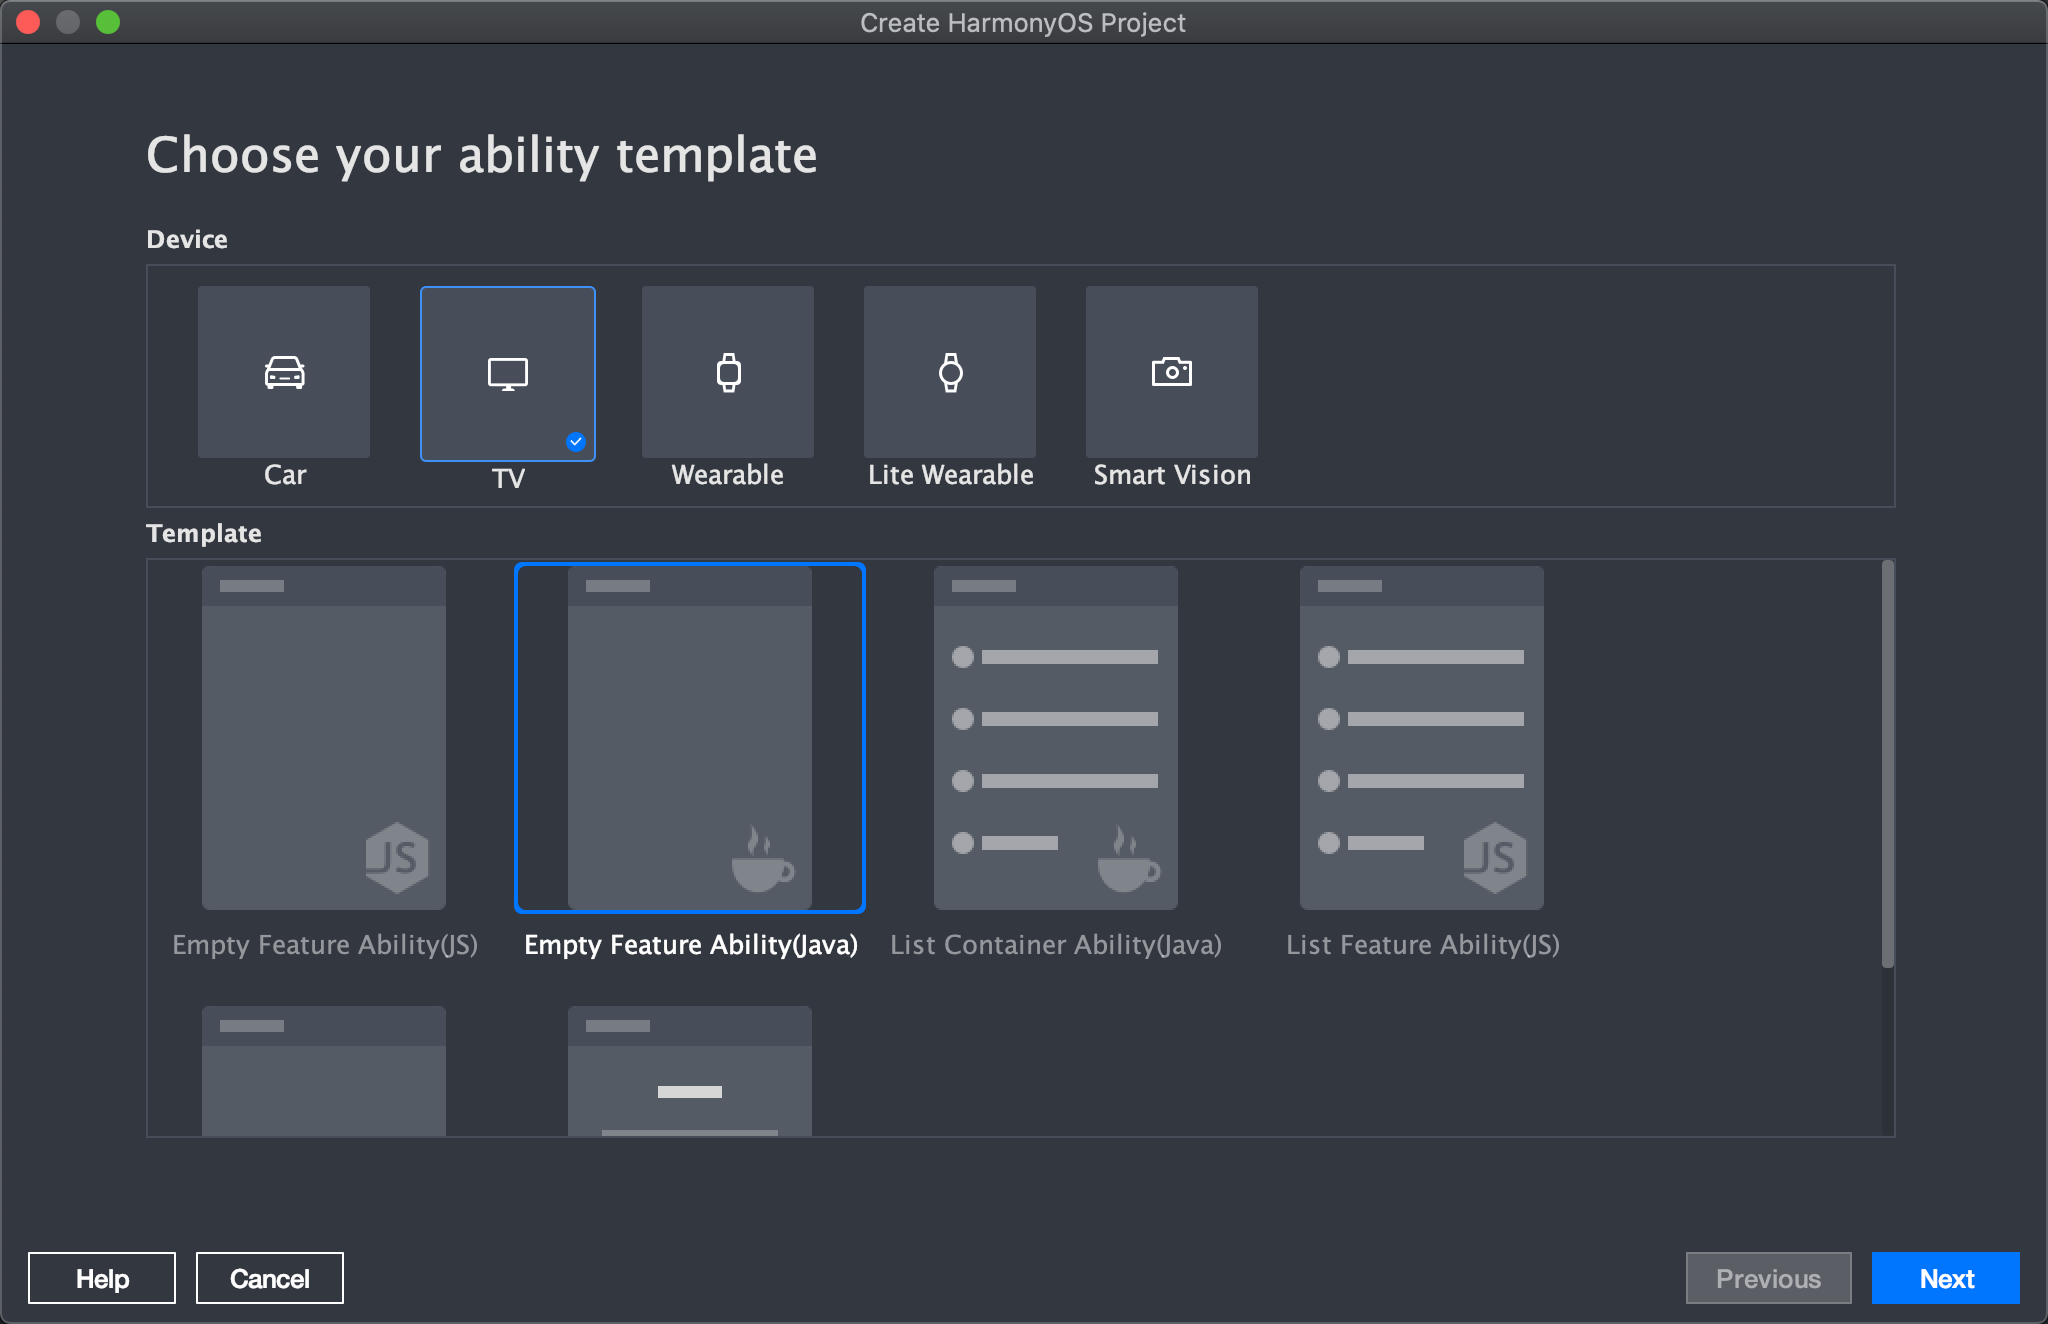2048x1324 pixels.
Task: Select the Car device icon
Action: click(284, 372)
